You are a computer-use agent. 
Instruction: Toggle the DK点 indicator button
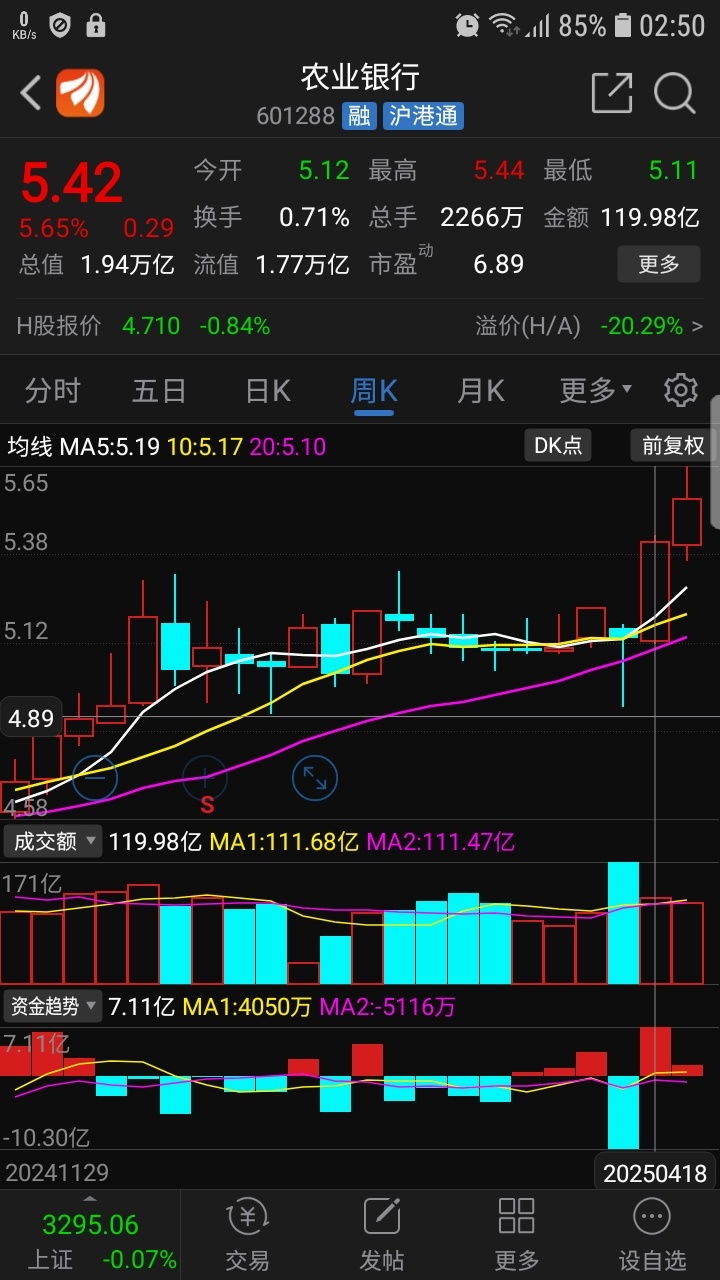pos(558,445)
